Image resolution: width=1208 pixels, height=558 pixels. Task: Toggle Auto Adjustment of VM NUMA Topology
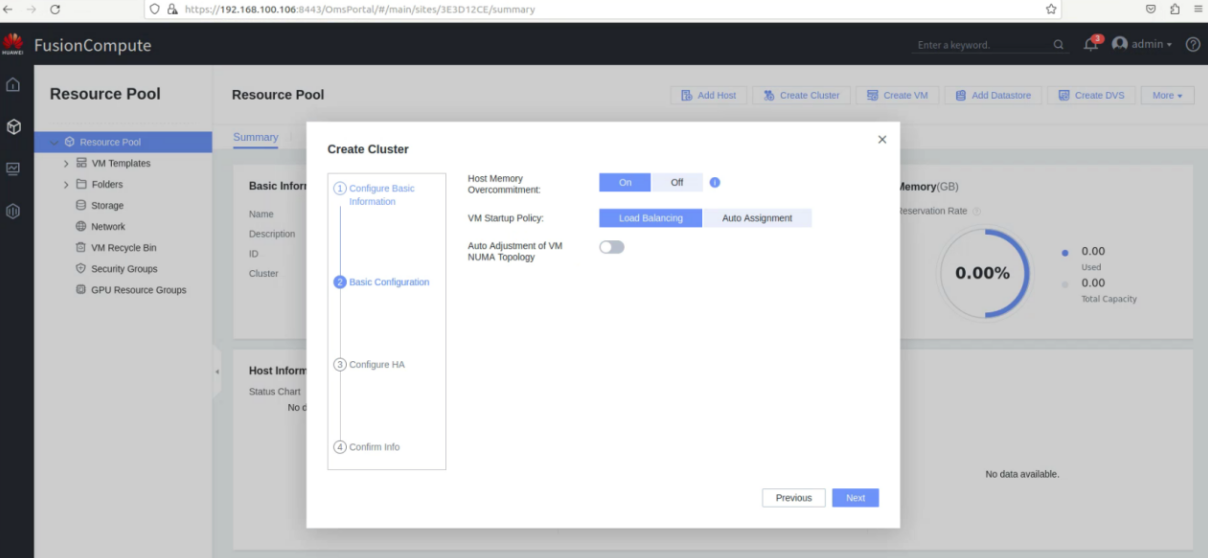coord(612,247)
